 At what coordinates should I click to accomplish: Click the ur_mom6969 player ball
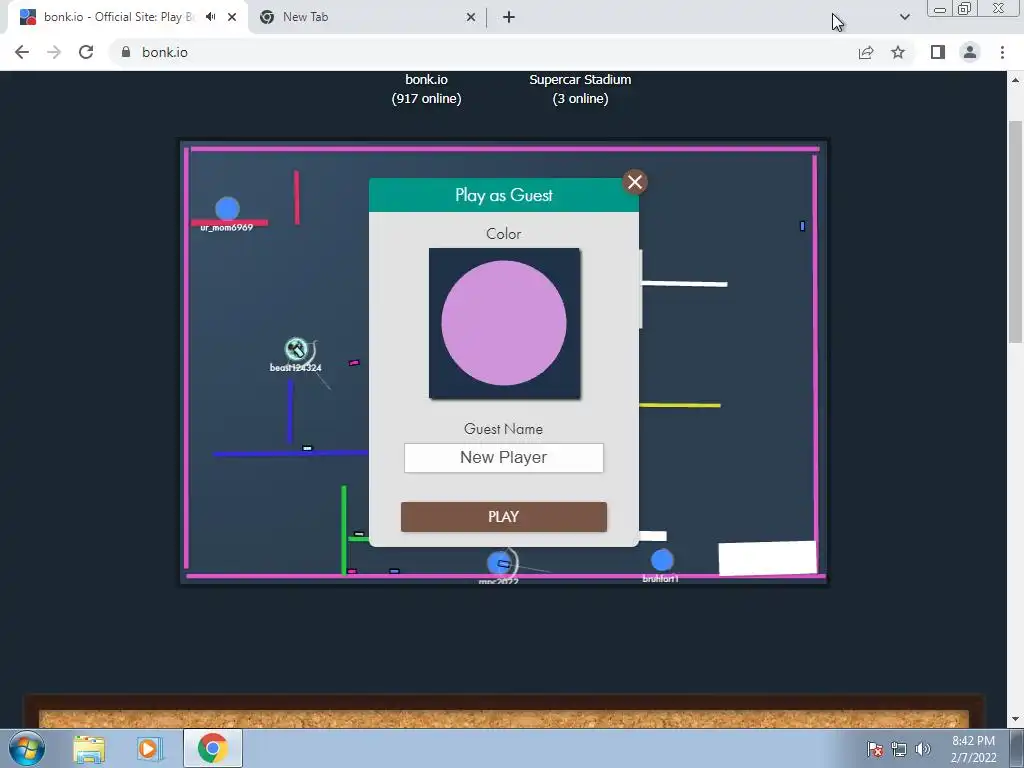click(x=227, y=208)
